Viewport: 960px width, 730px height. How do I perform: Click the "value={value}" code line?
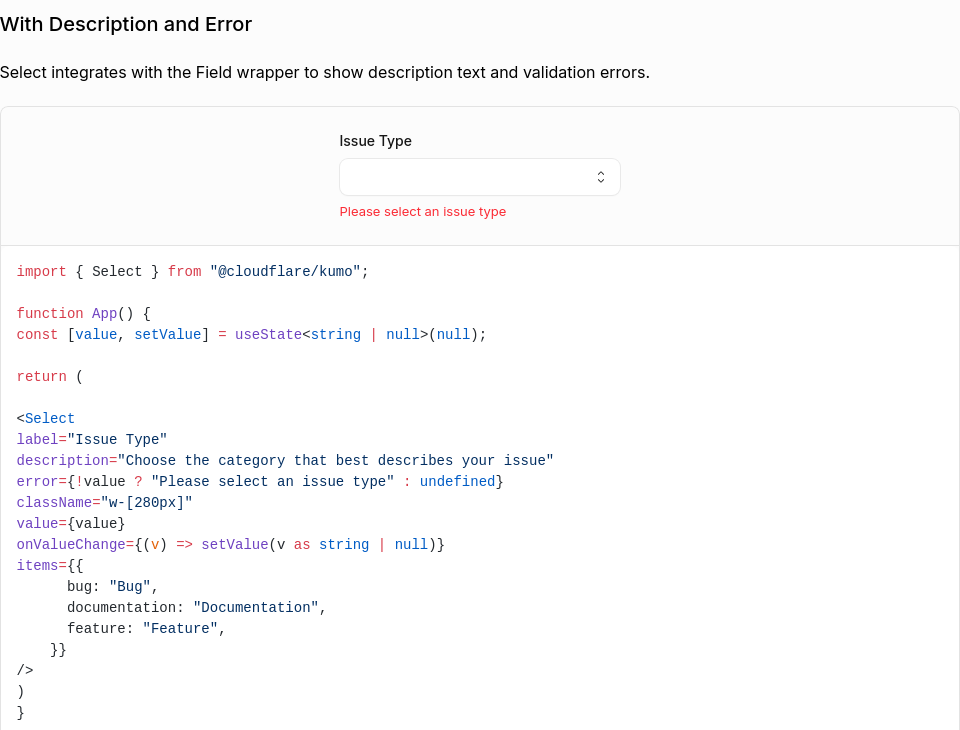[70, 524]
